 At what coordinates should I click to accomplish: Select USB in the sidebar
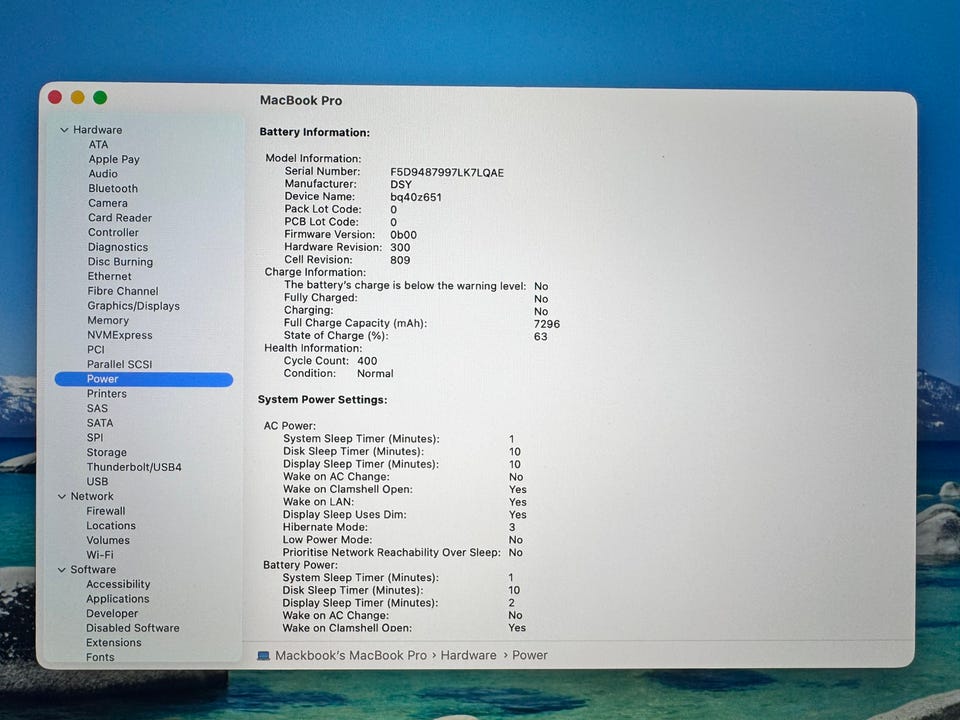(97, 482)
